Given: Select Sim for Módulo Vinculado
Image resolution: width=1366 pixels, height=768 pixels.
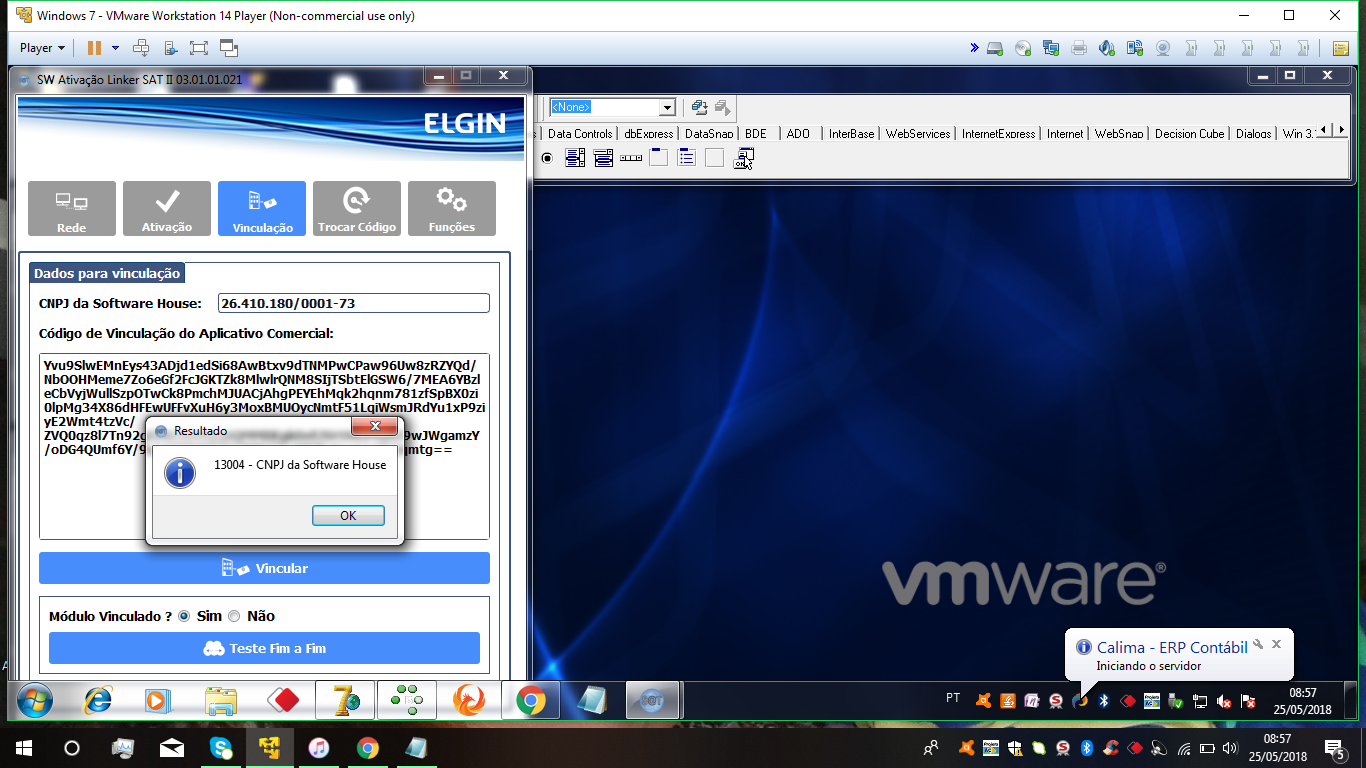Looking at the screenshot, I should point(184,616).
